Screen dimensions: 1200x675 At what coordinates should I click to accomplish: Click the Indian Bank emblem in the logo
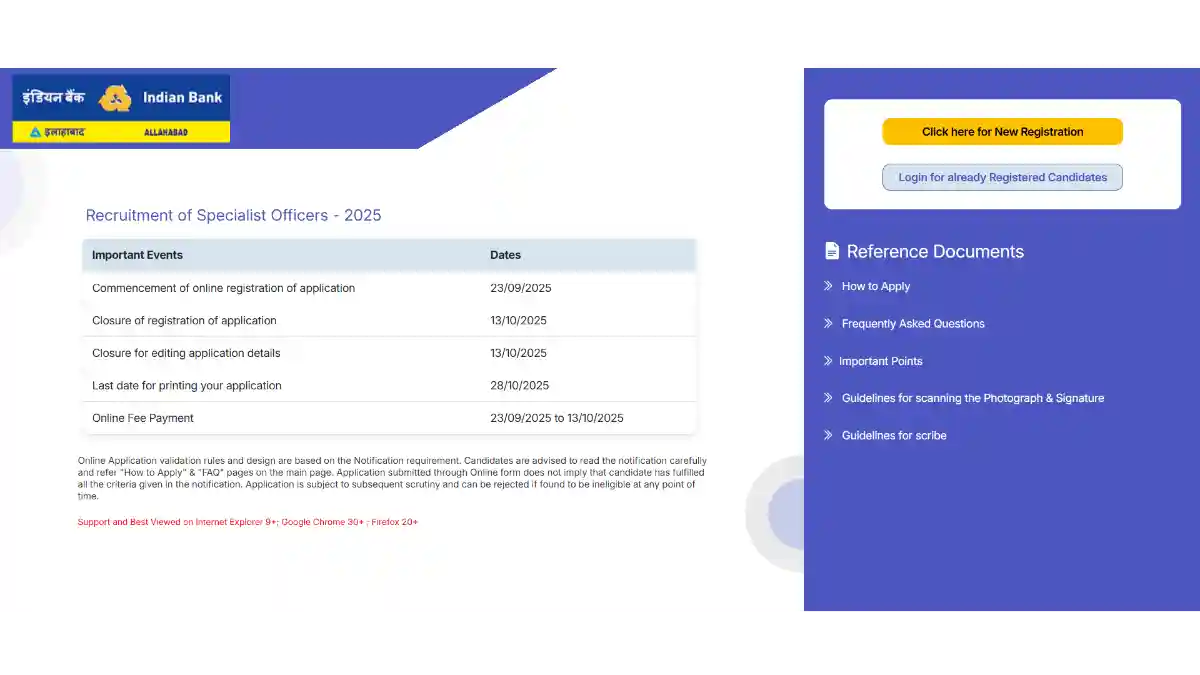point(115,98)
